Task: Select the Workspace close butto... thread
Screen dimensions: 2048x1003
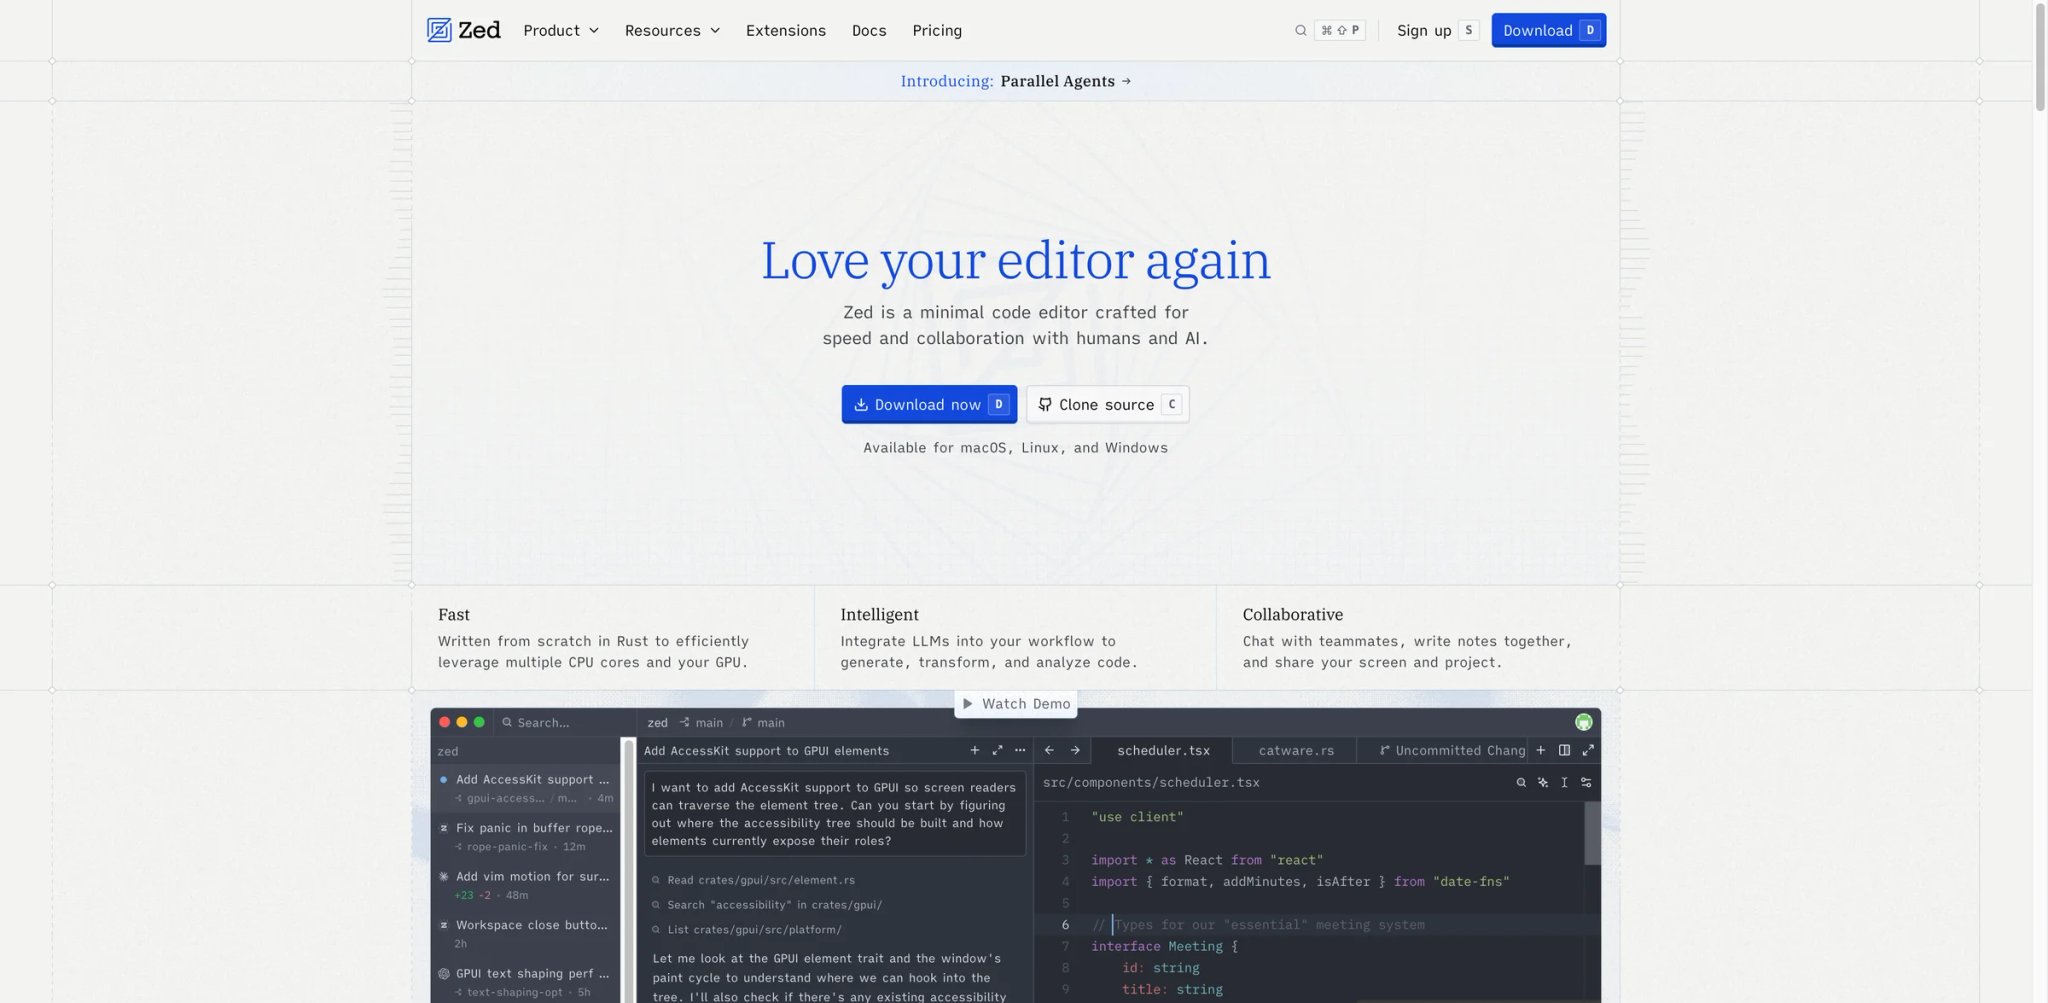Action: pyautogui.click(x=527, y=934)
